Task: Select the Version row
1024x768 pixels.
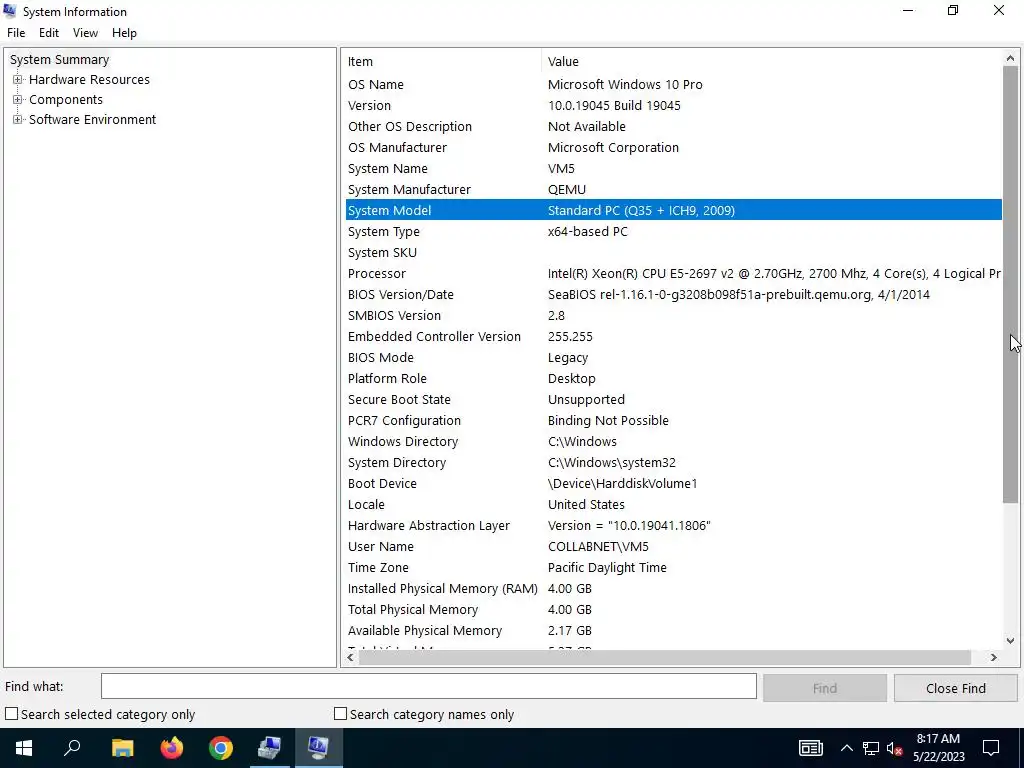Action: pos(673,105)
